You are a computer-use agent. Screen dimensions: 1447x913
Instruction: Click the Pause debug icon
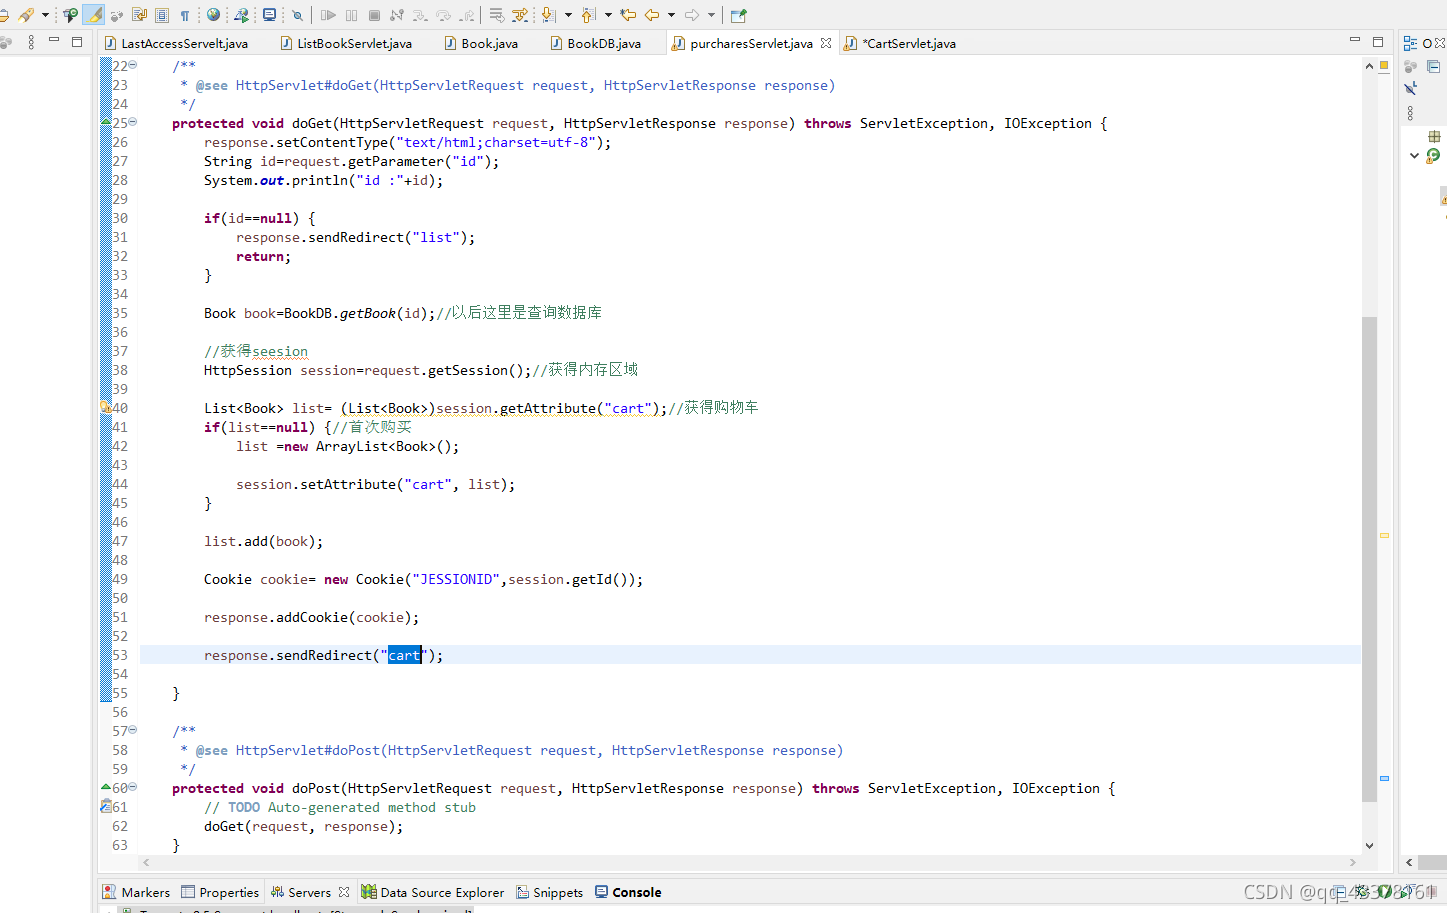coord(351,15)
